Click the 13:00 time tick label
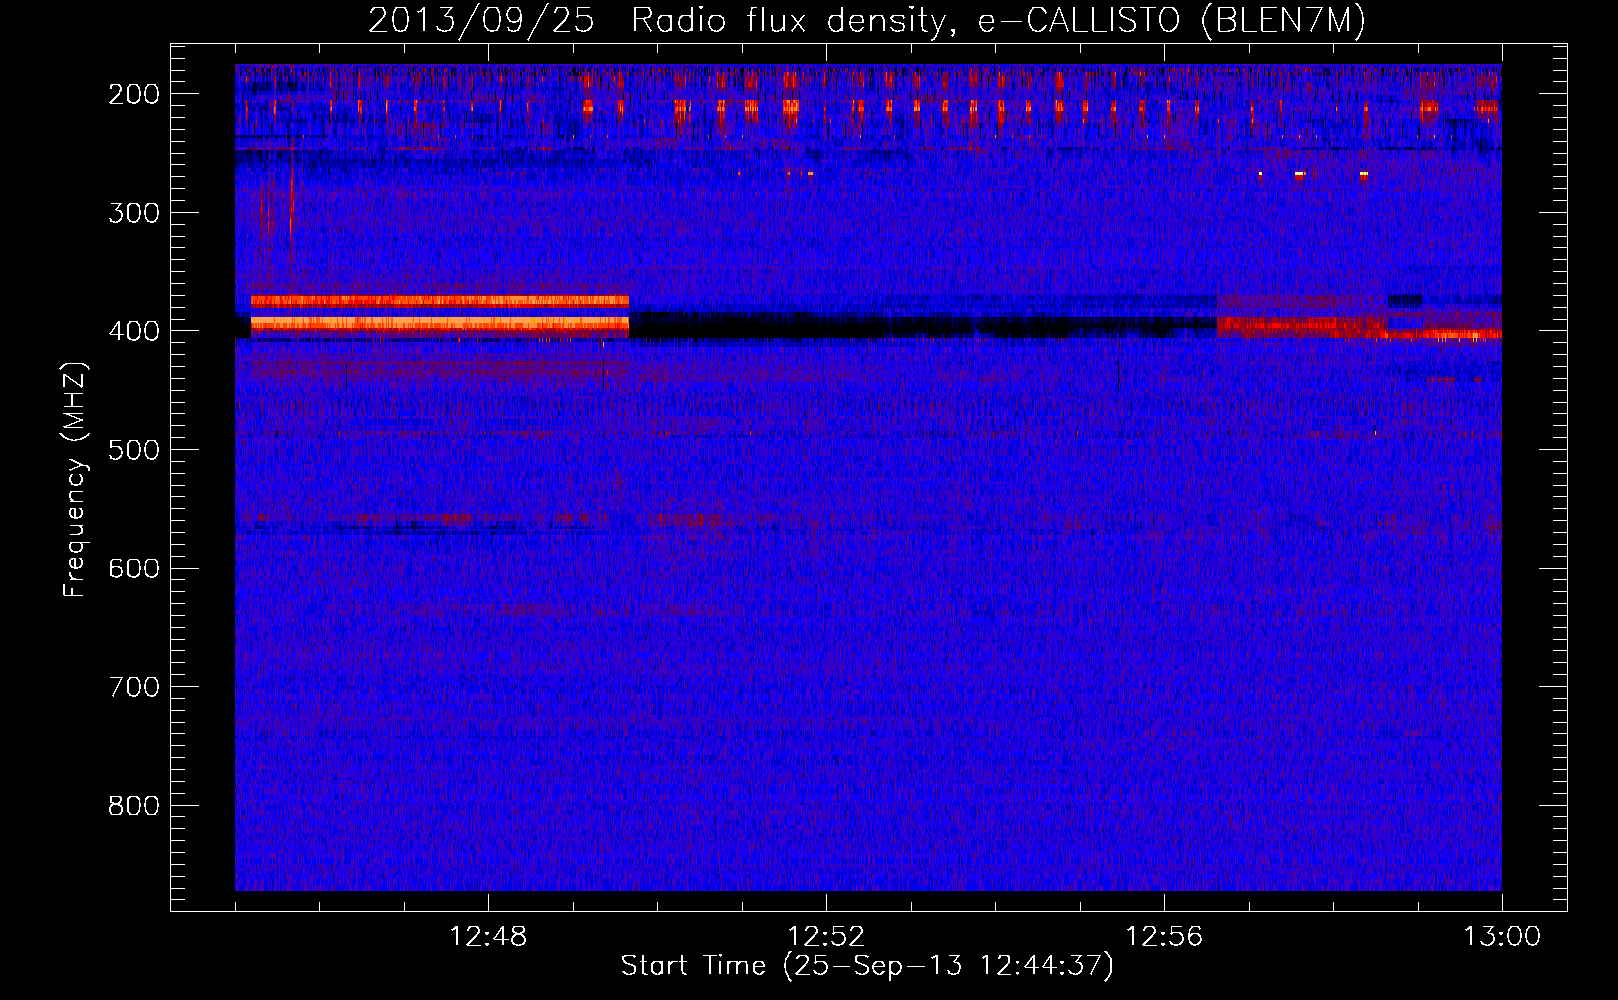The height and width of the screenshot is (1000, 1618). coord(1502,937)
